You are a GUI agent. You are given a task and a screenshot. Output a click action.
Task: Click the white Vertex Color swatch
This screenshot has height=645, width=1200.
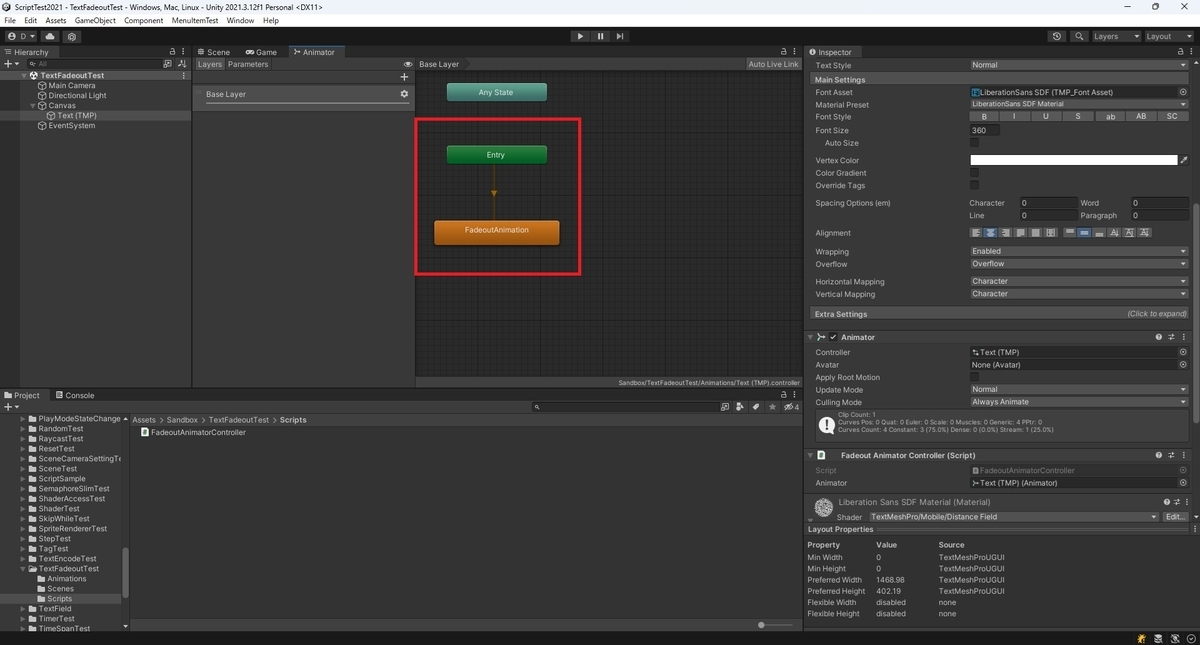pos(1073,160)
